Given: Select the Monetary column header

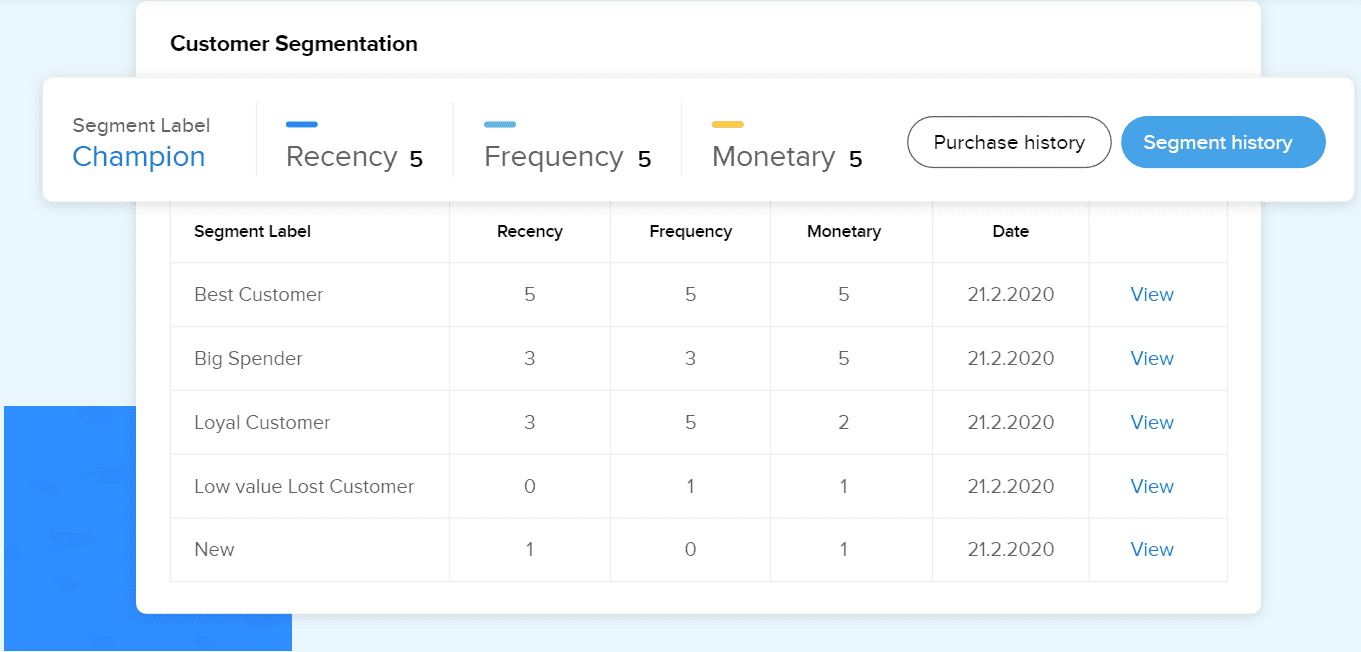Looking at the screenshot, I should tap(844, 231).
